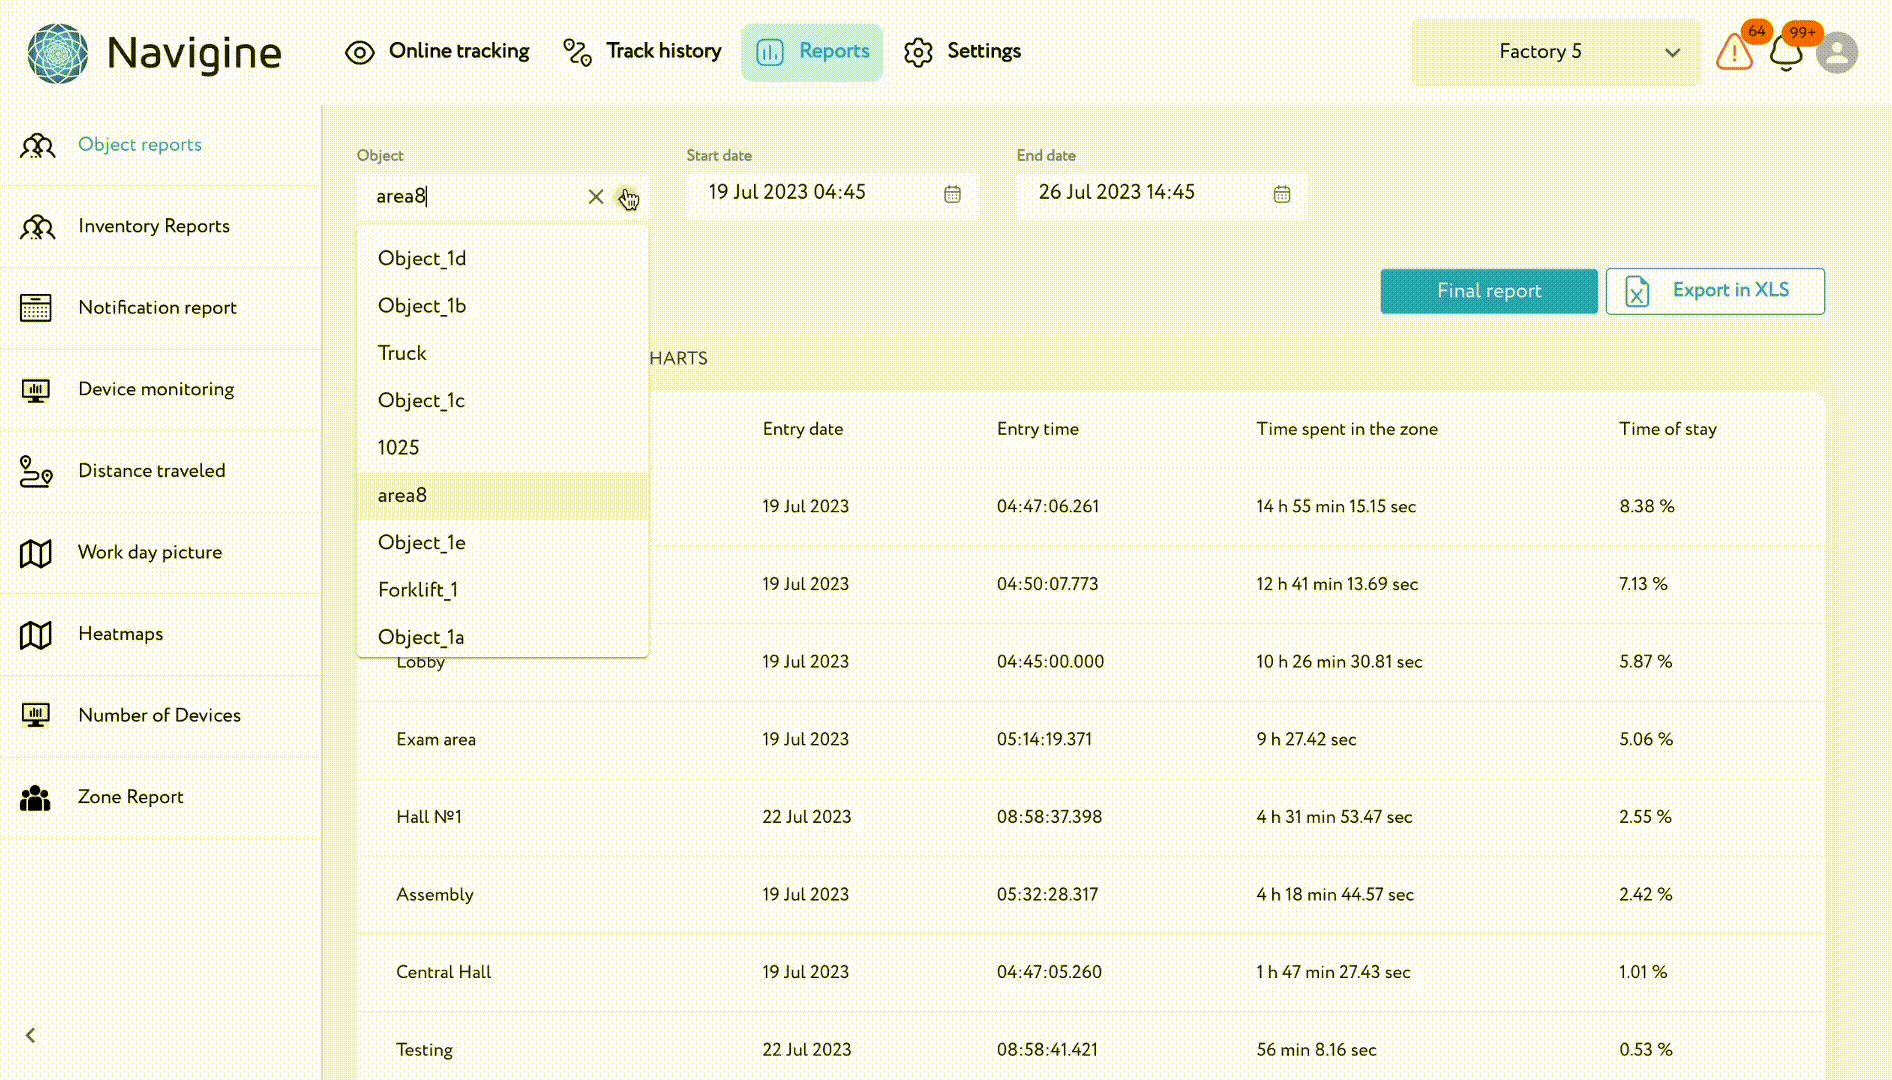Click the Time spent in the zone header
The image size is (1892, 1080).
pyautogui.click(x=1347, y=429)
